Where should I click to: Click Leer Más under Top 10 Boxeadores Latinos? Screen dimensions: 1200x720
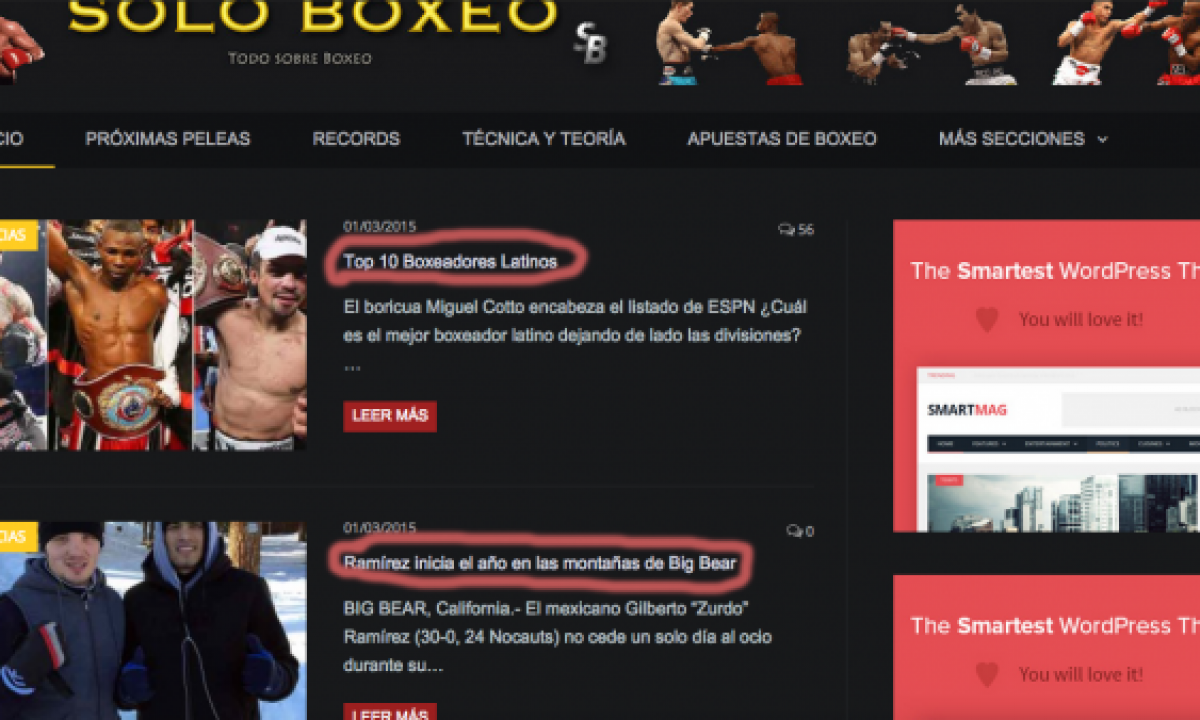(x=390, y=416)
